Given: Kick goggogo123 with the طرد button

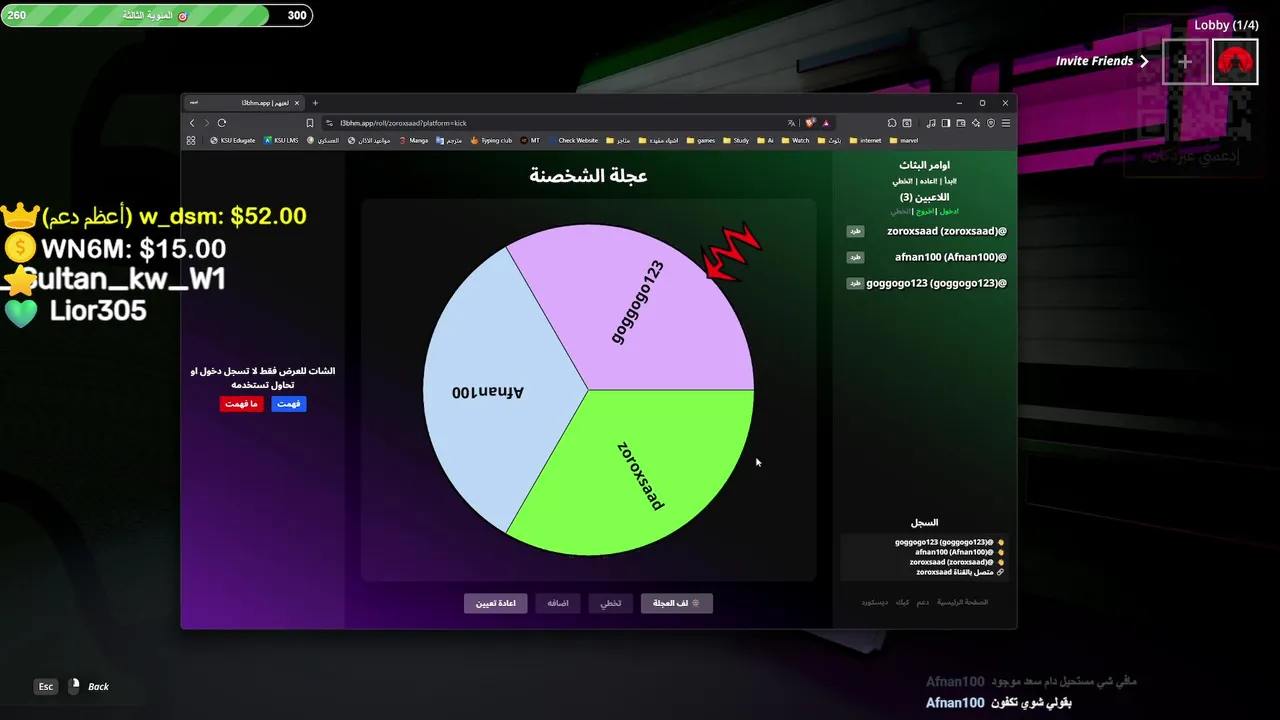Looking at the screenshot, I should (x=855, y=283).
